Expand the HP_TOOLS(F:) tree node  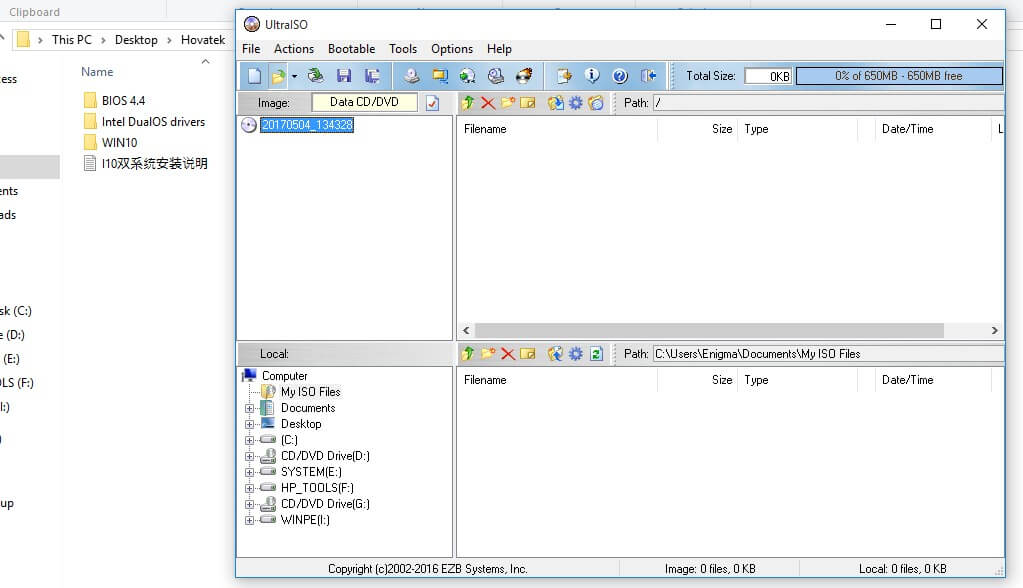[249, 488]
